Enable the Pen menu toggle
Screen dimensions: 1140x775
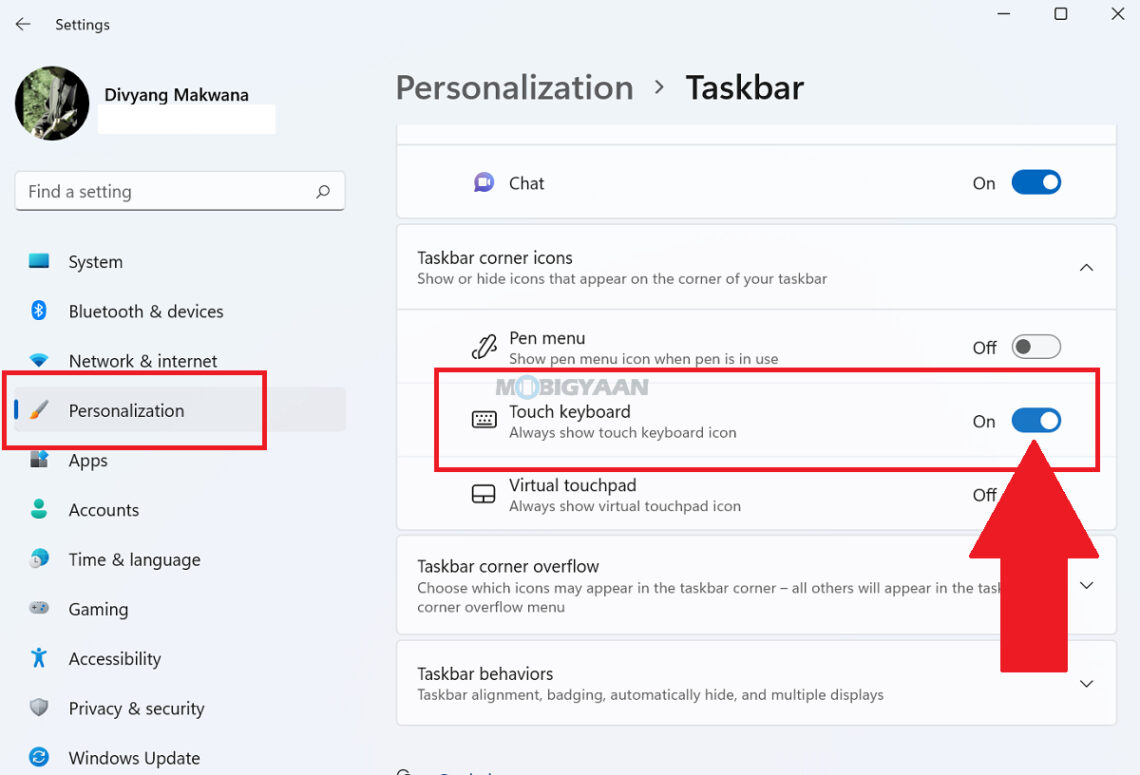point(1036,346)
